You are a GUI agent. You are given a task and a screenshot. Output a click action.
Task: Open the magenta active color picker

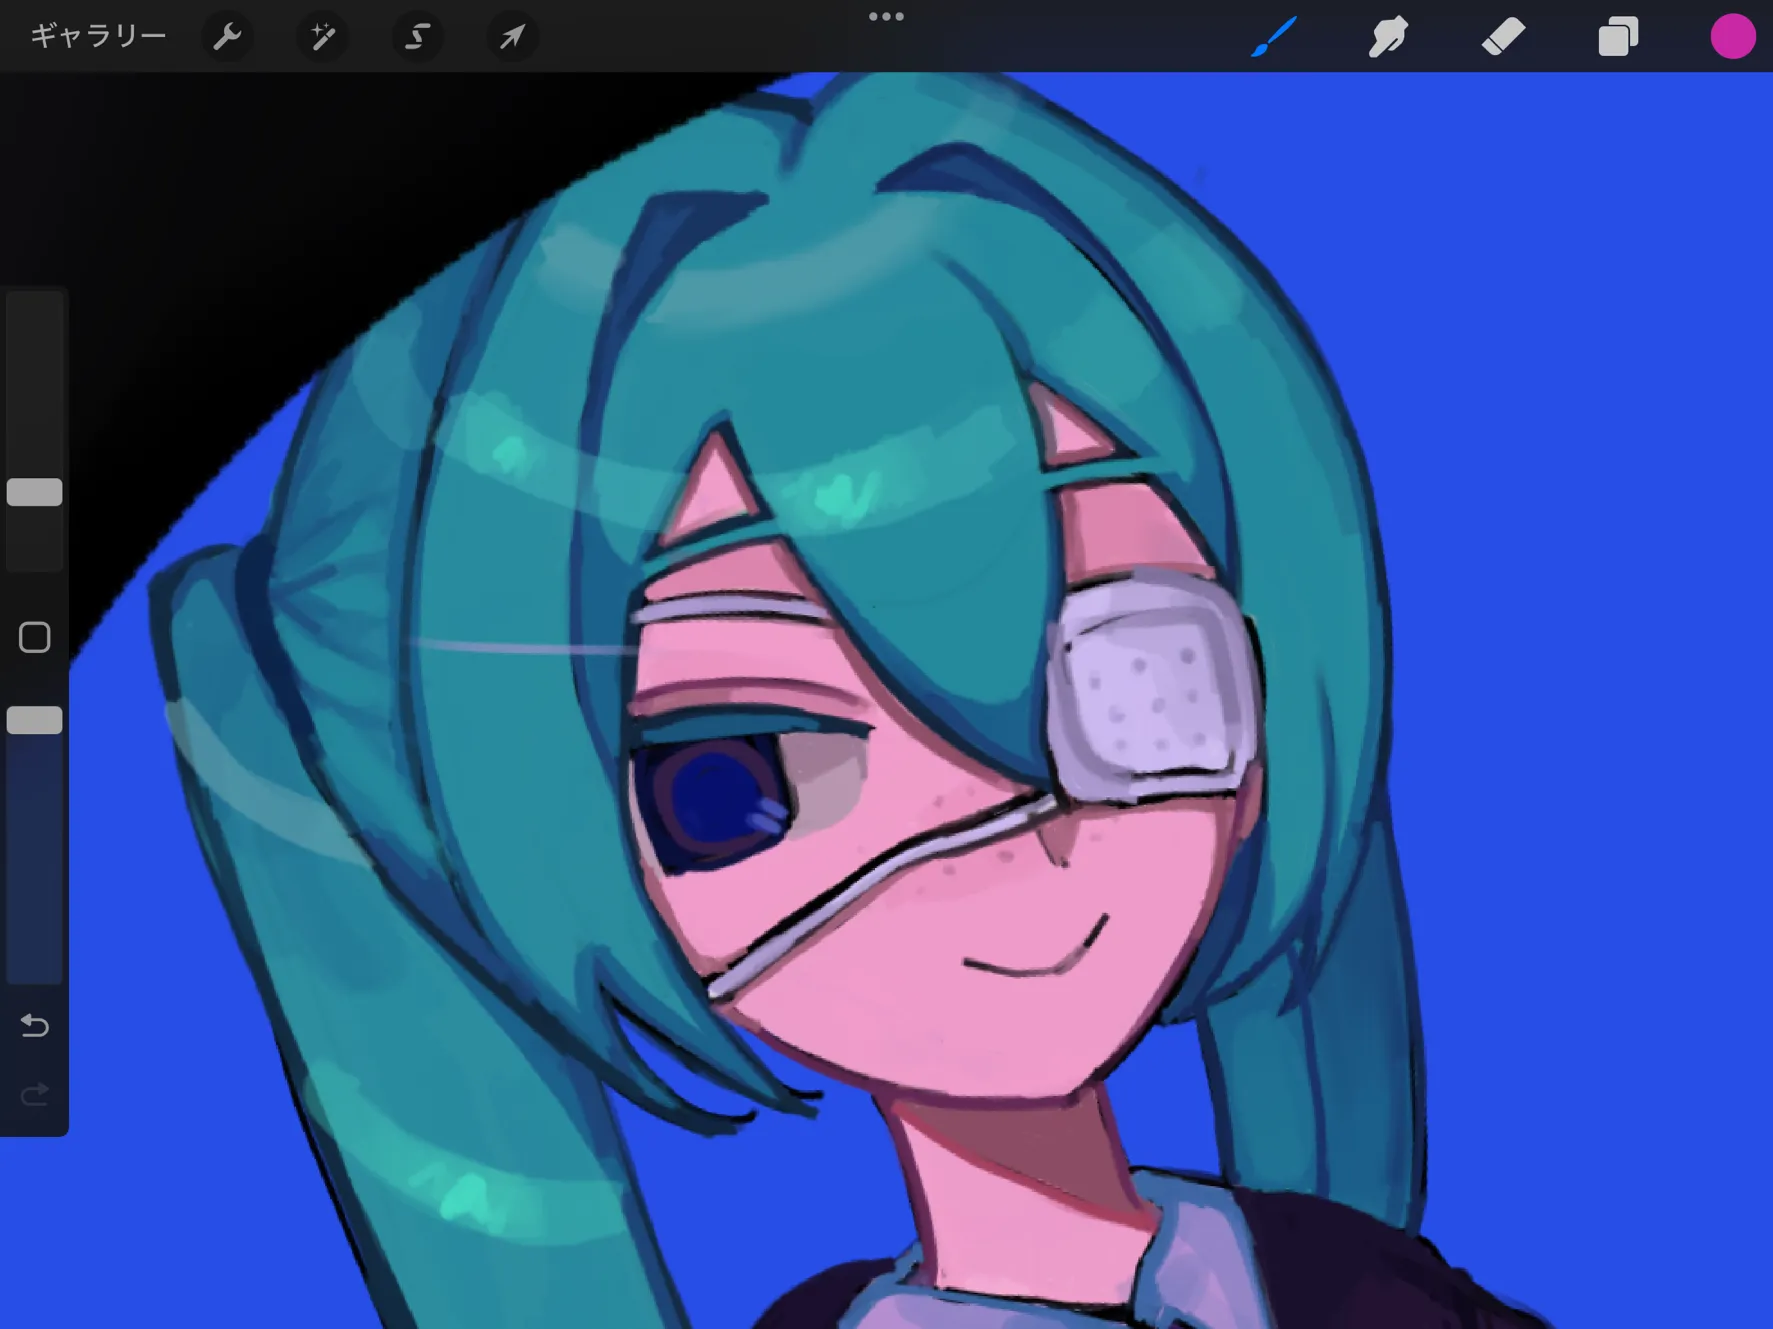[1733, 37]
